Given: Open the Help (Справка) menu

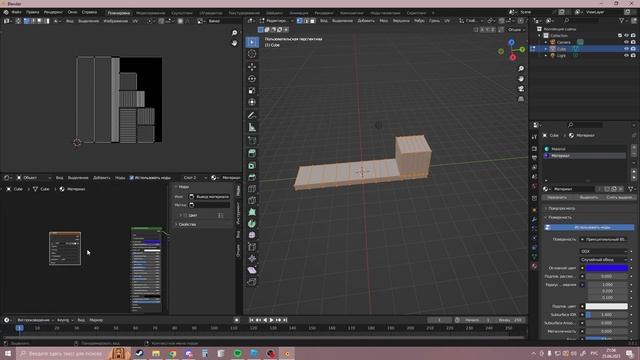Looking at the screenshot, I should (x=89, y=12).
